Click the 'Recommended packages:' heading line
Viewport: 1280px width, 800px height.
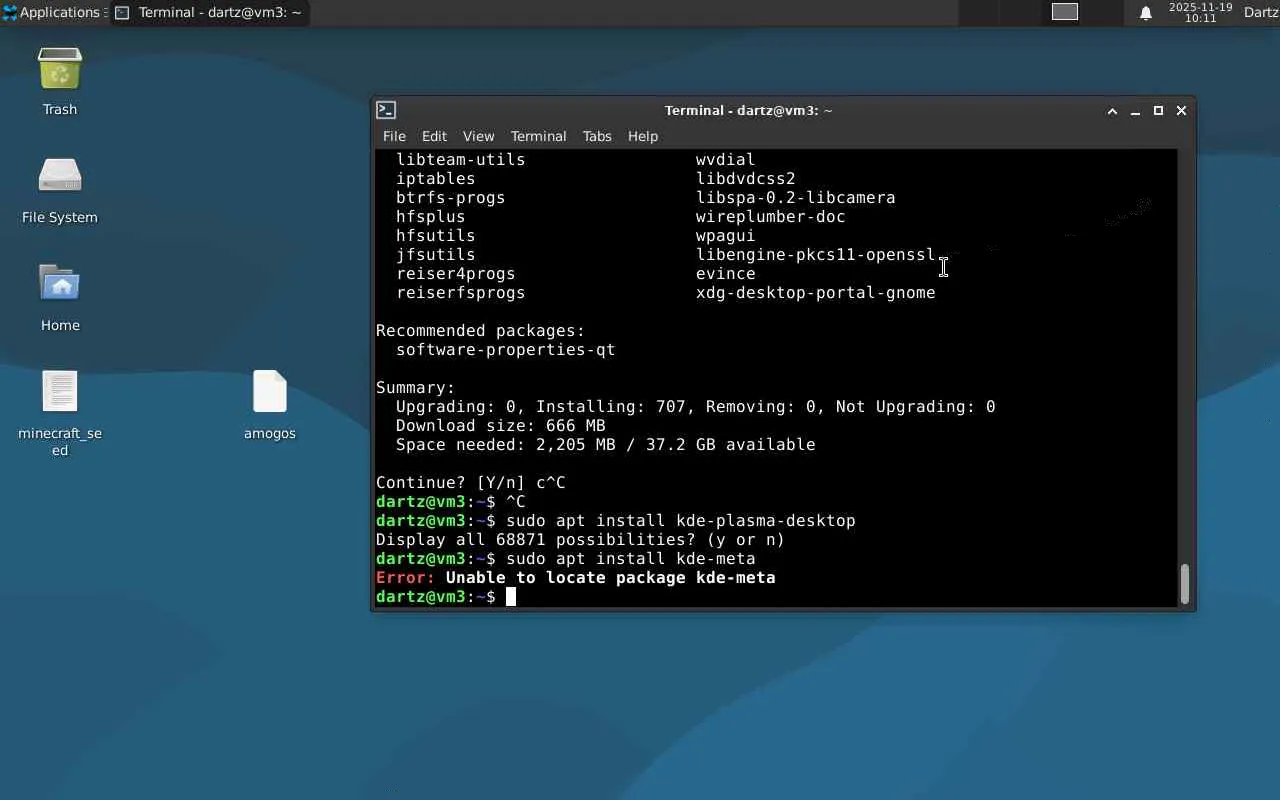pyautogui.click(x=481, y=331)
